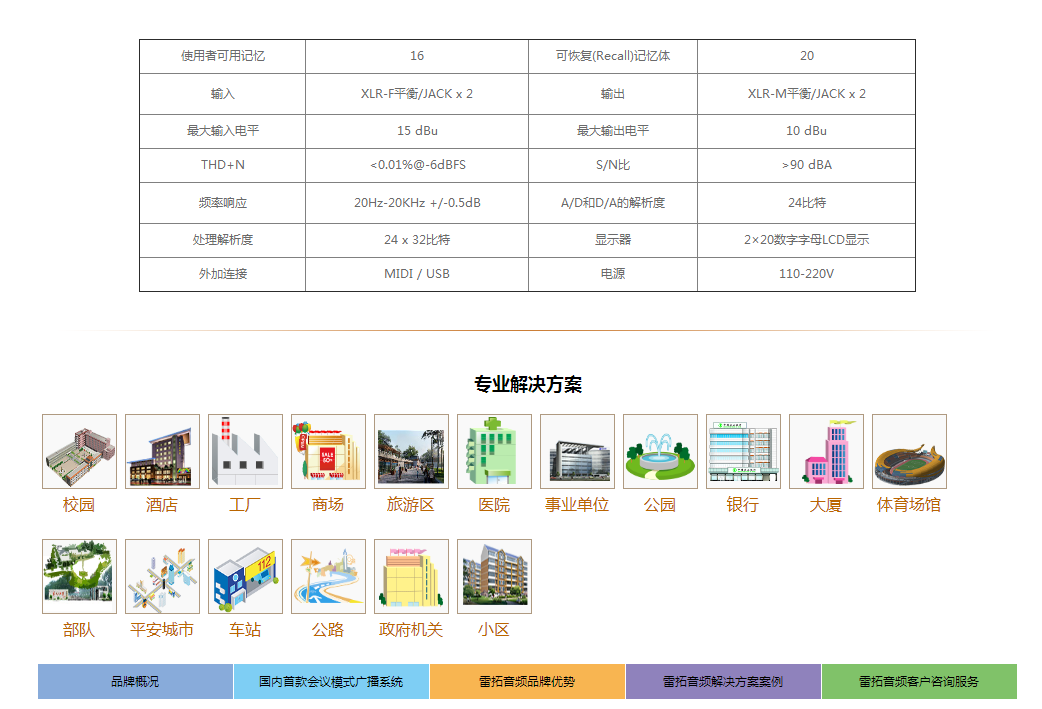Click the 车站 station icon
Screen dimensions: 1042x709
(x=245, y=576)
